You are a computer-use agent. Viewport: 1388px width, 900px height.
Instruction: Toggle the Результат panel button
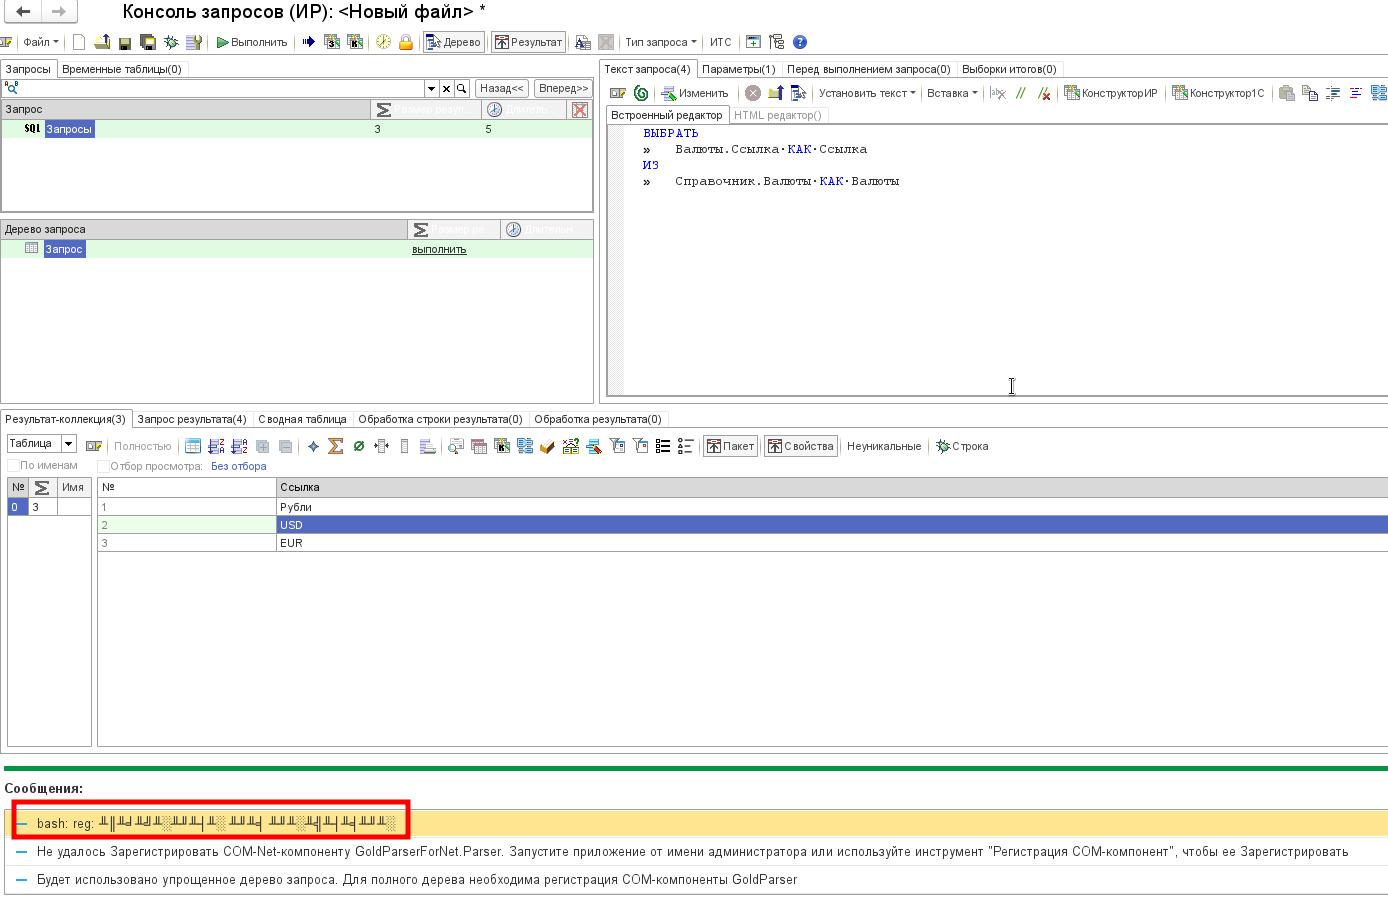pos(528,42)
